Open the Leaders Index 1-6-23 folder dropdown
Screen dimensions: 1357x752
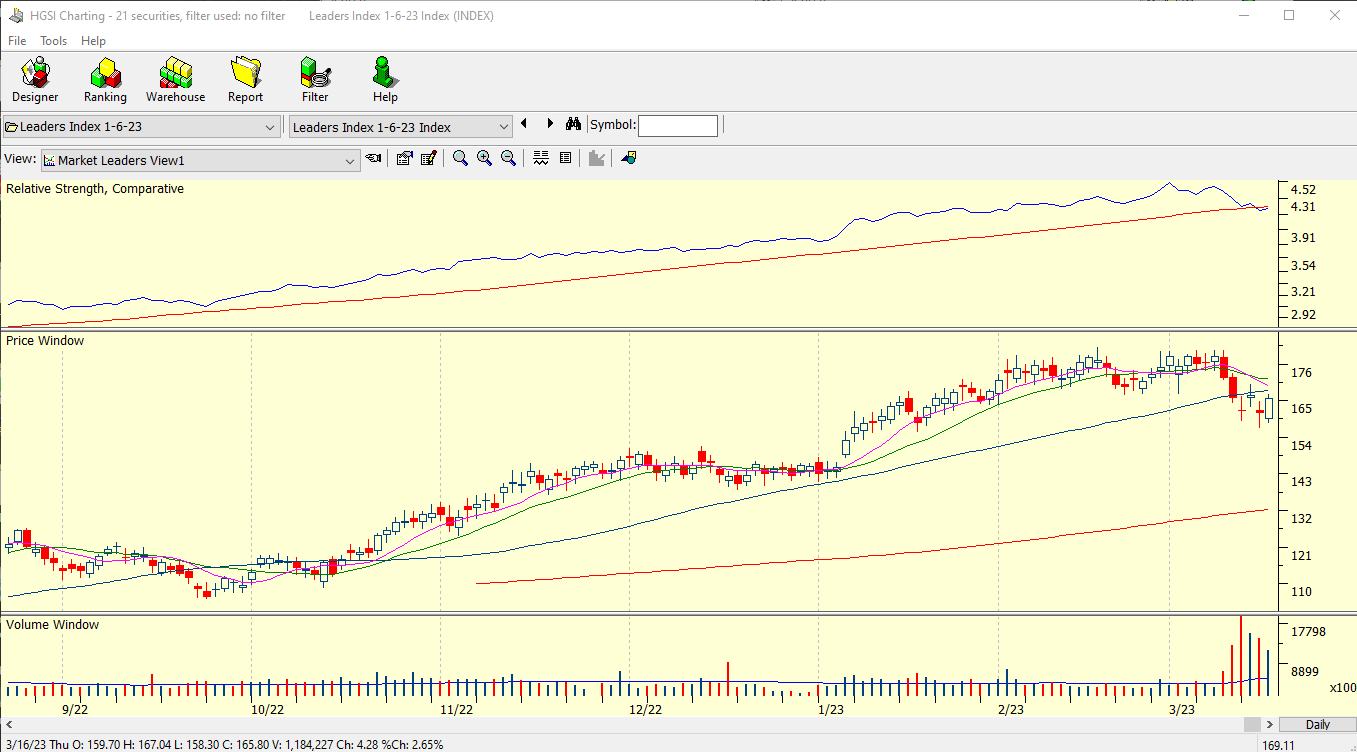coord(141,127)
